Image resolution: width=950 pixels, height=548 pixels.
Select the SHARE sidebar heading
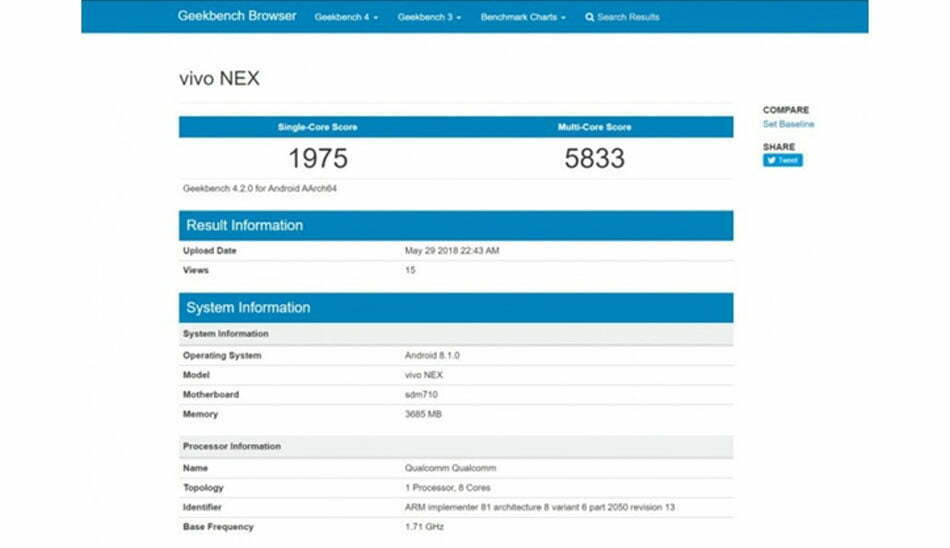[779, 147]
